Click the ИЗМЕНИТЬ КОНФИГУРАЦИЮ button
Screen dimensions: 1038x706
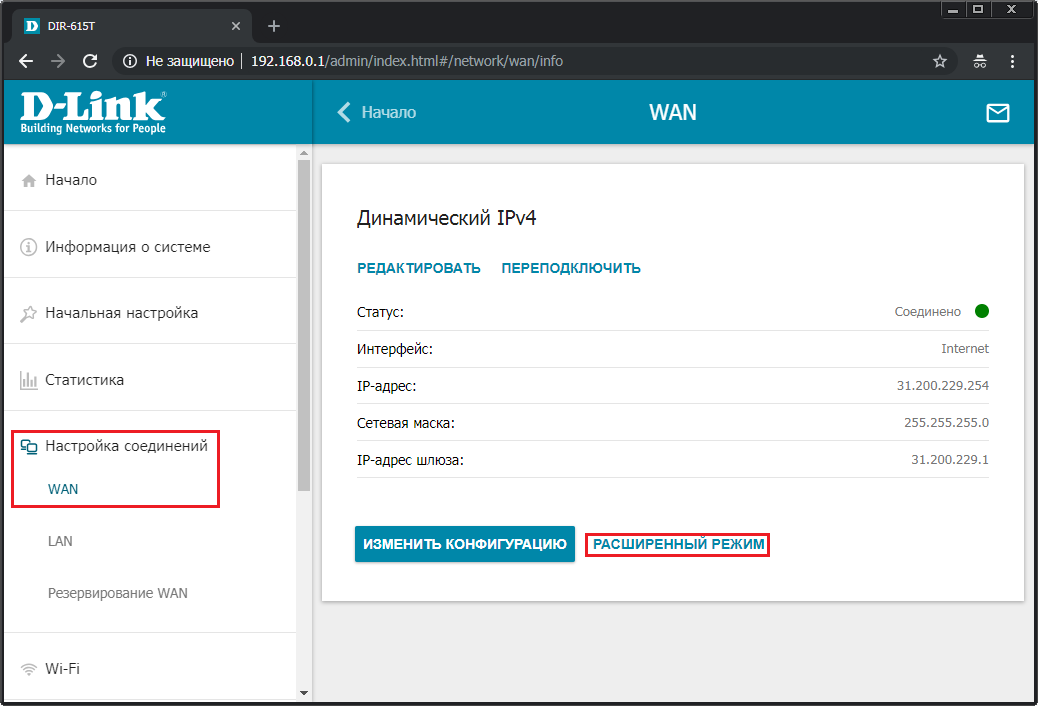465,544
